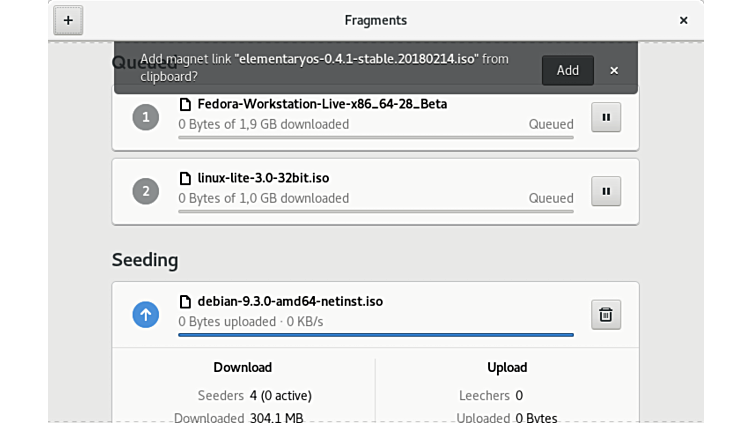Image resolution: width=752 pixels, height=423 pixels.
Task: Click the blue upload arrow icon
Action: pos(146,315)
